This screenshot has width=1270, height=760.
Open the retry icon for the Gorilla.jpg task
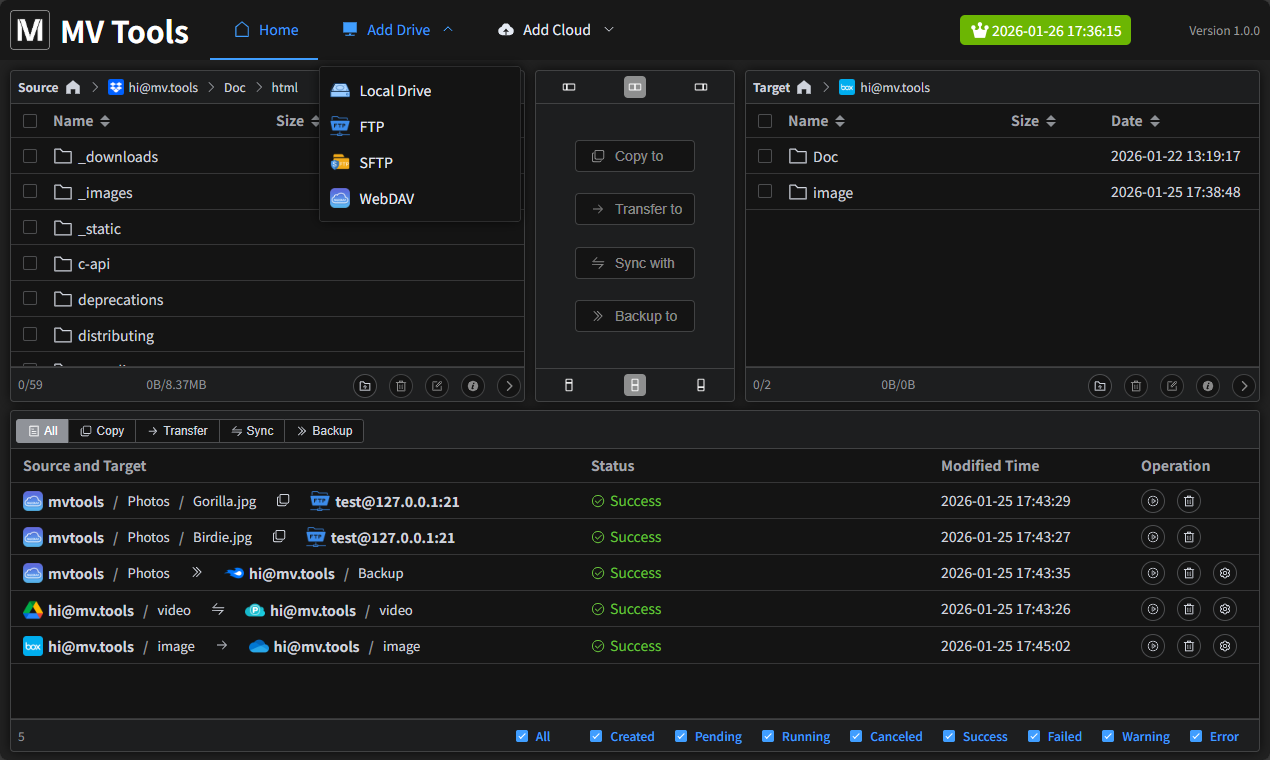(1152, 501)
